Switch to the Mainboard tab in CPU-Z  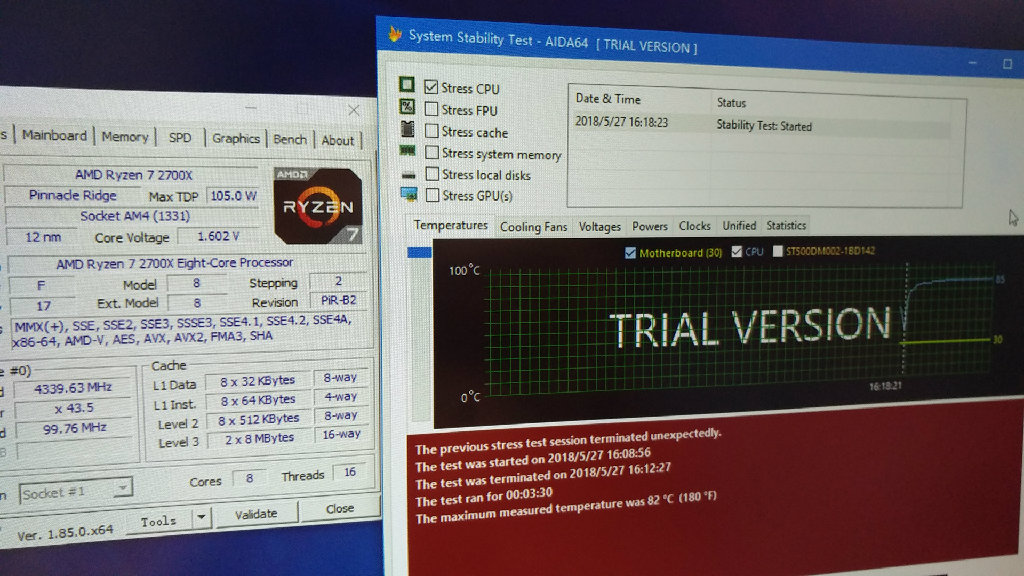tap(54, 135)
